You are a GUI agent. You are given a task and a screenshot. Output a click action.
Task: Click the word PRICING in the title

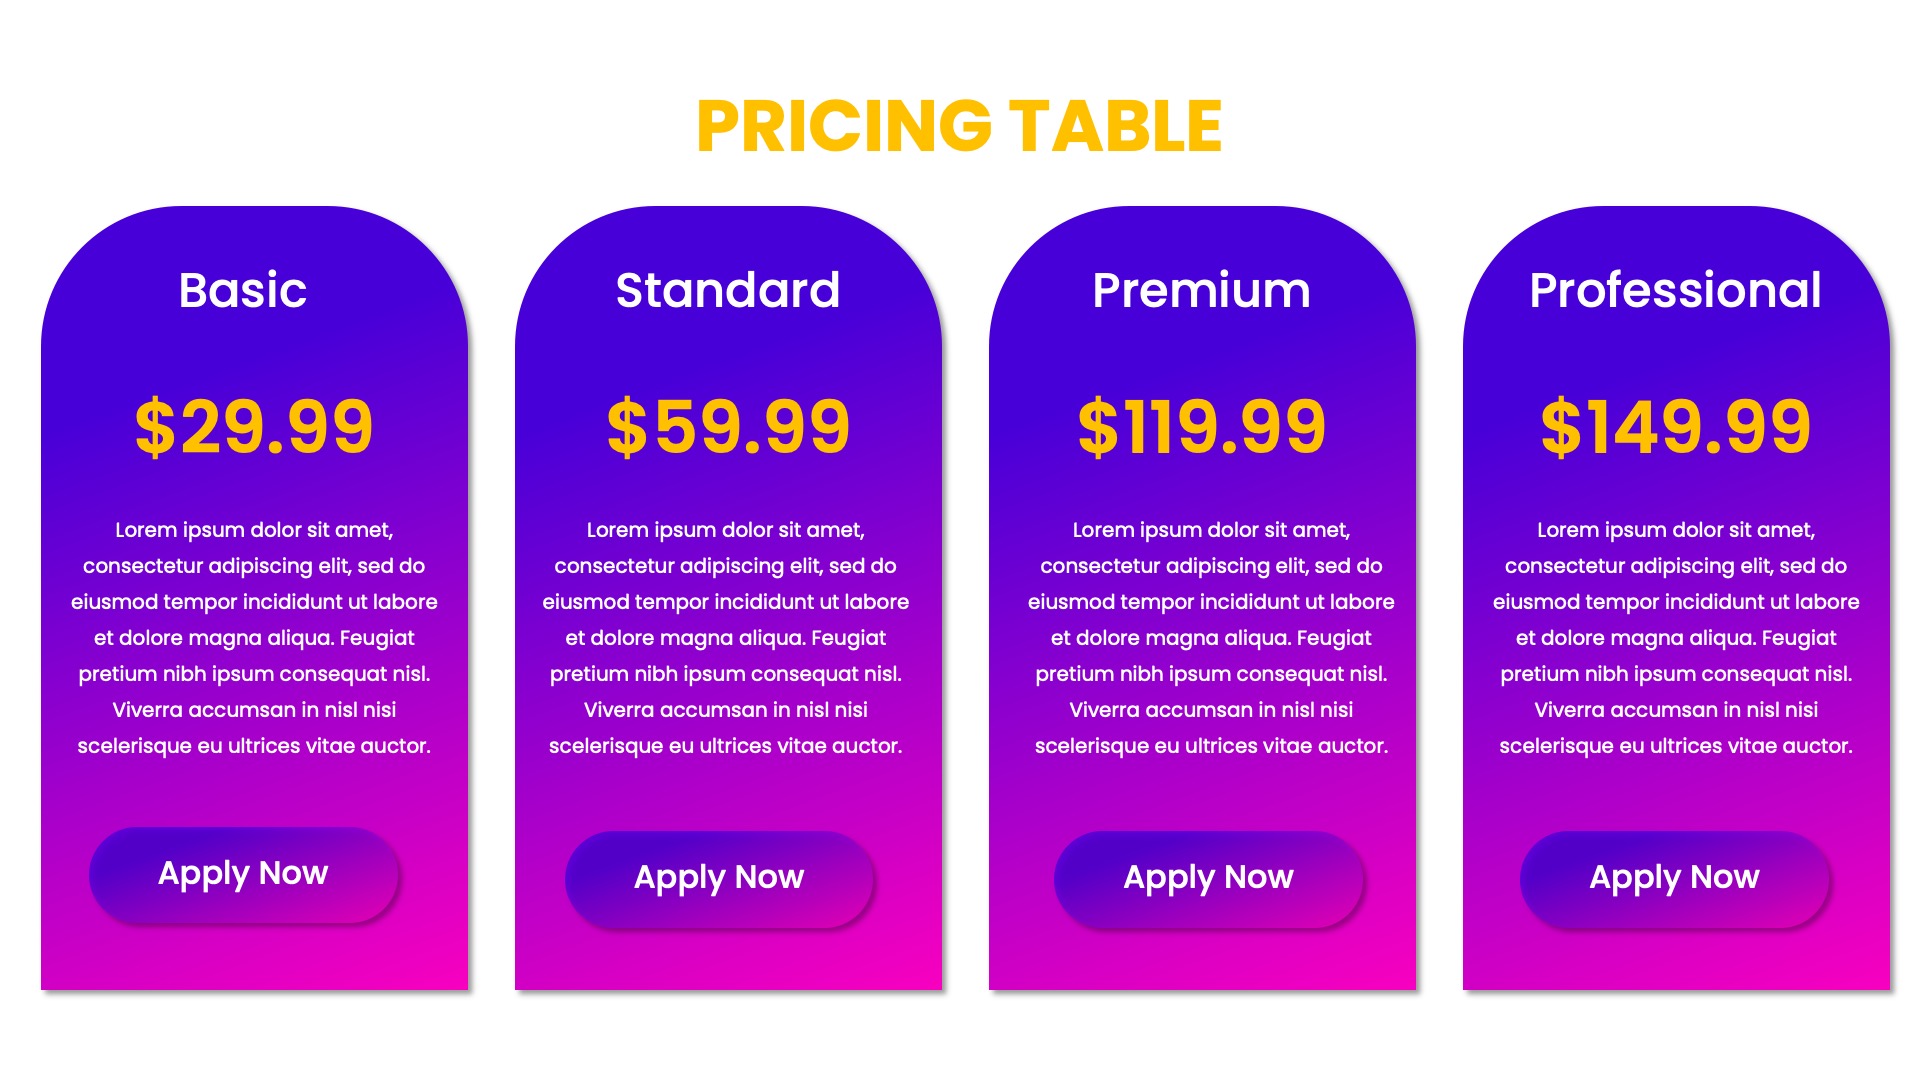(x=844, y=127)
